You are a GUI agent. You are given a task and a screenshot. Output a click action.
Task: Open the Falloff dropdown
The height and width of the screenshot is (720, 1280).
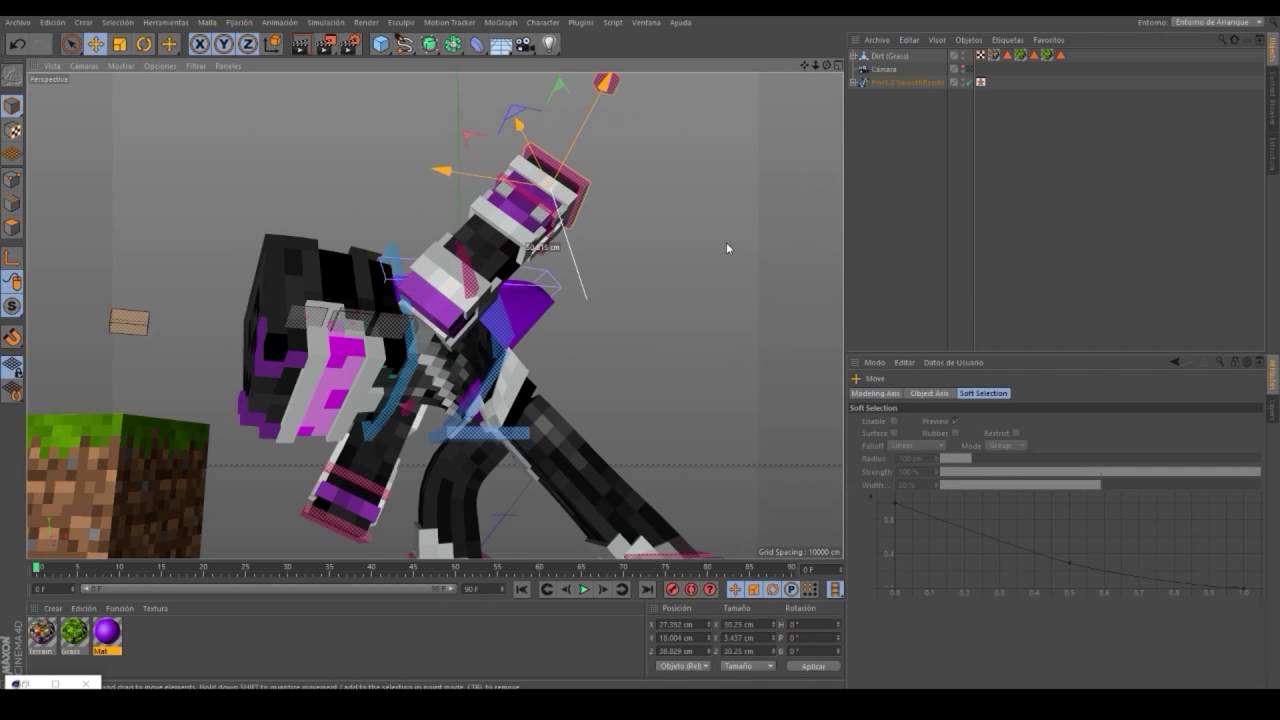click(917, 445)
